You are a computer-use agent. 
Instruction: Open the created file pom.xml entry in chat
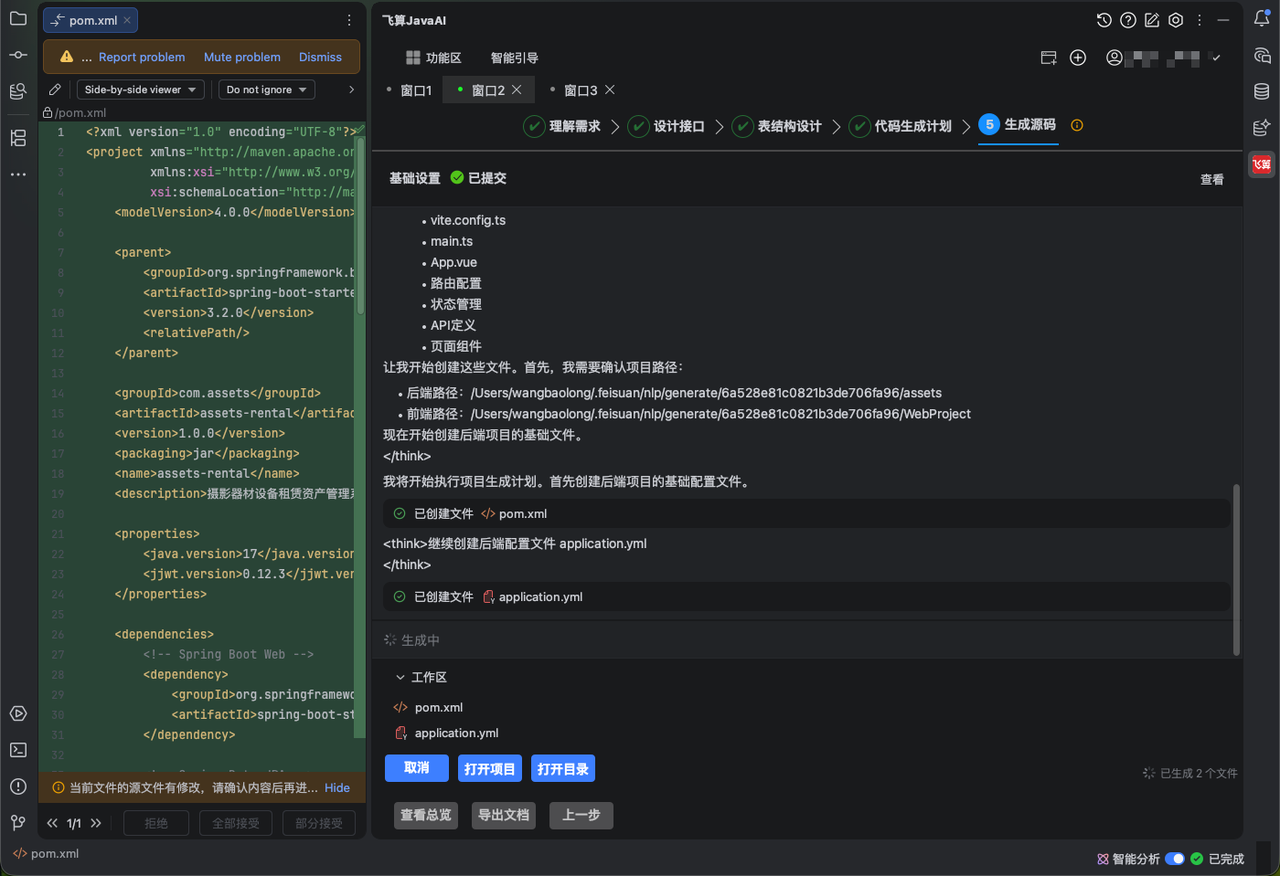click(x=807, y=514)
